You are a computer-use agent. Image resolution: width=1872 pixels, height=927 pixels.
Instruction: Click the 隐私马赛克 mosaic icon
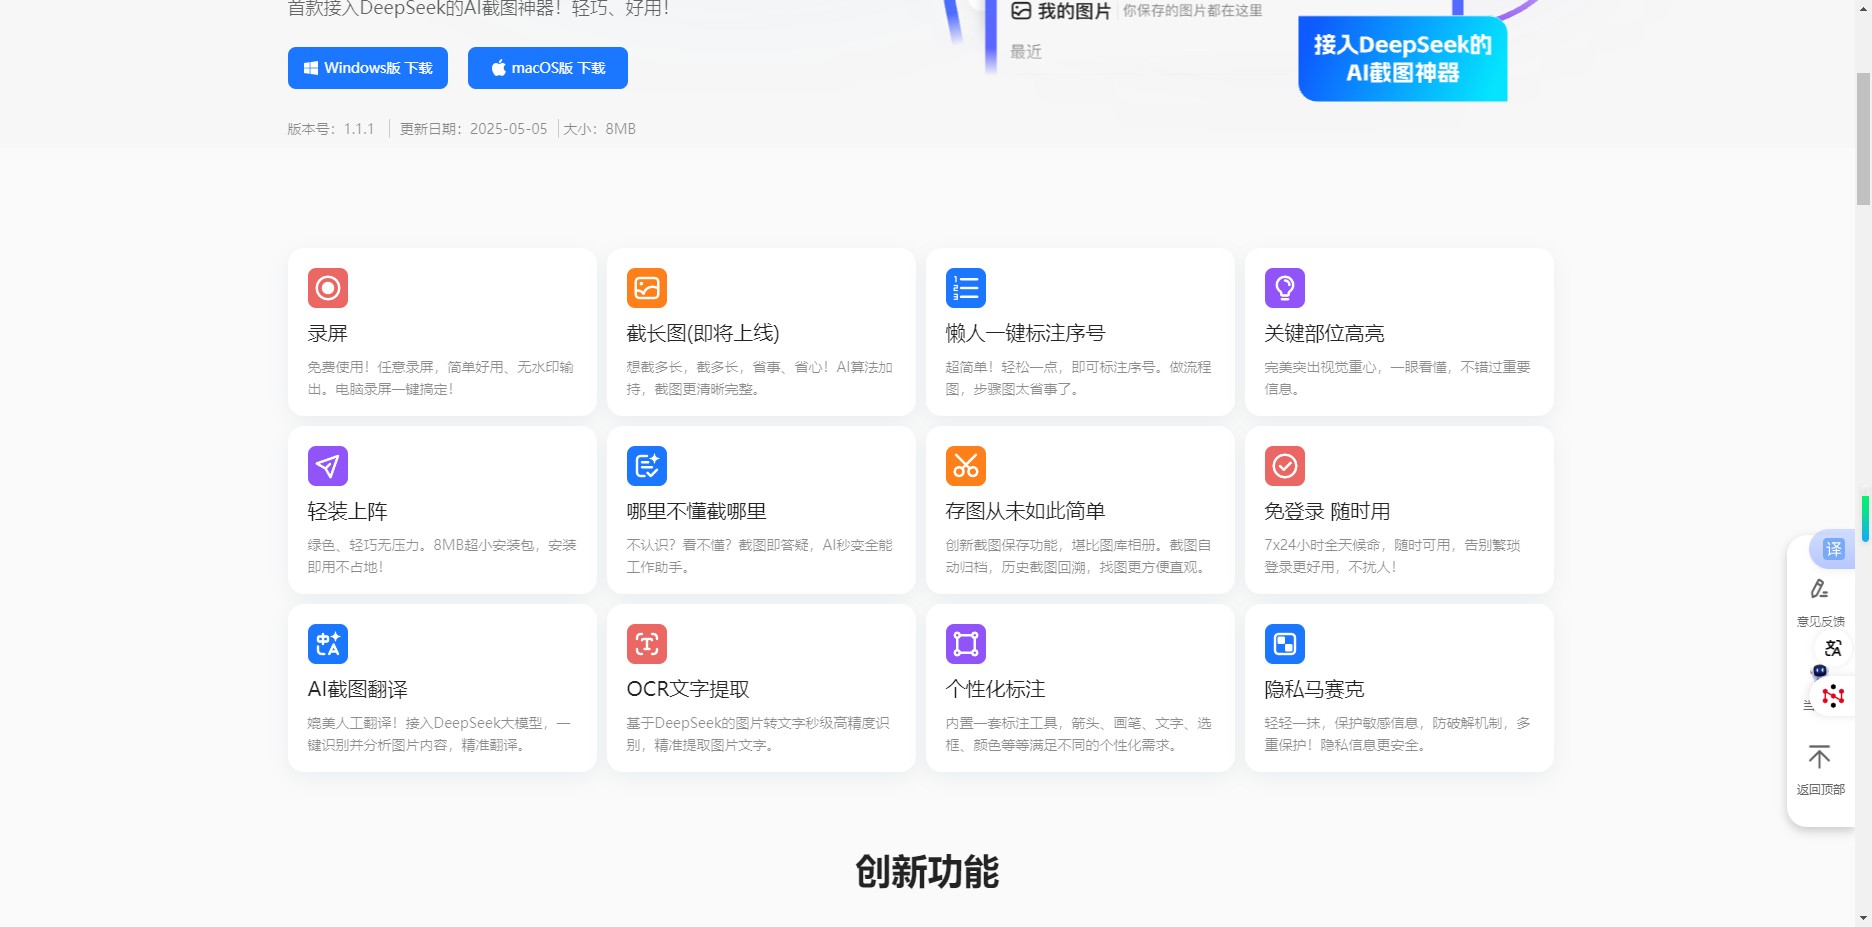(1284, 644)
